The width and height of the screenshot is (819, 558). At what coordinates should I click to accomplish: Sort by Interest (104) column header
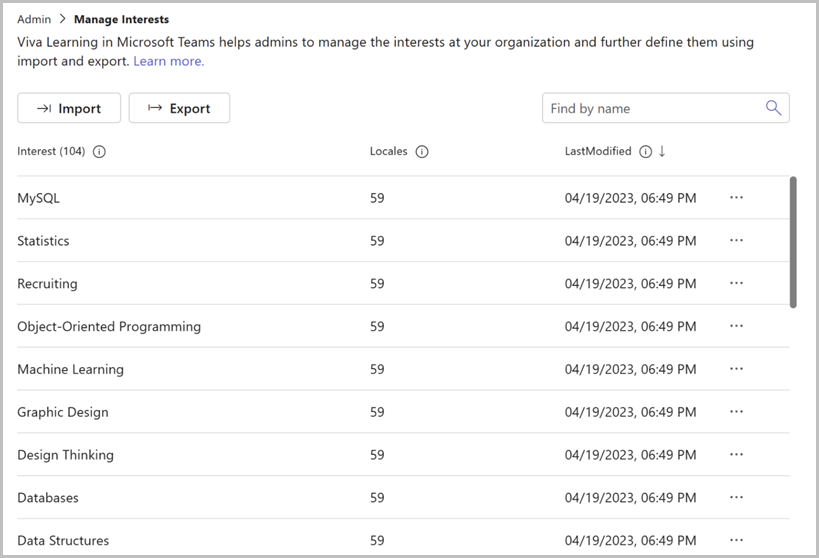(51, 152)
